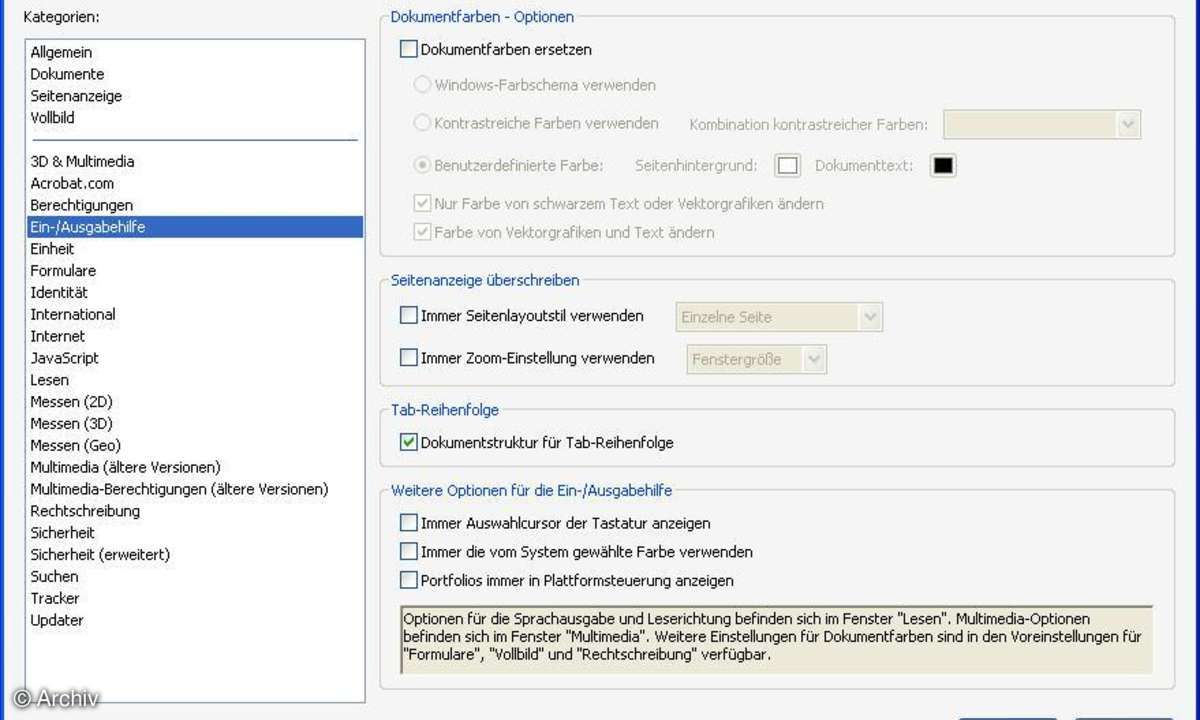Enable Immer Zoom-Einstellung verwenden checkbox
This screenshot has height=720, width=1200.
408,357
